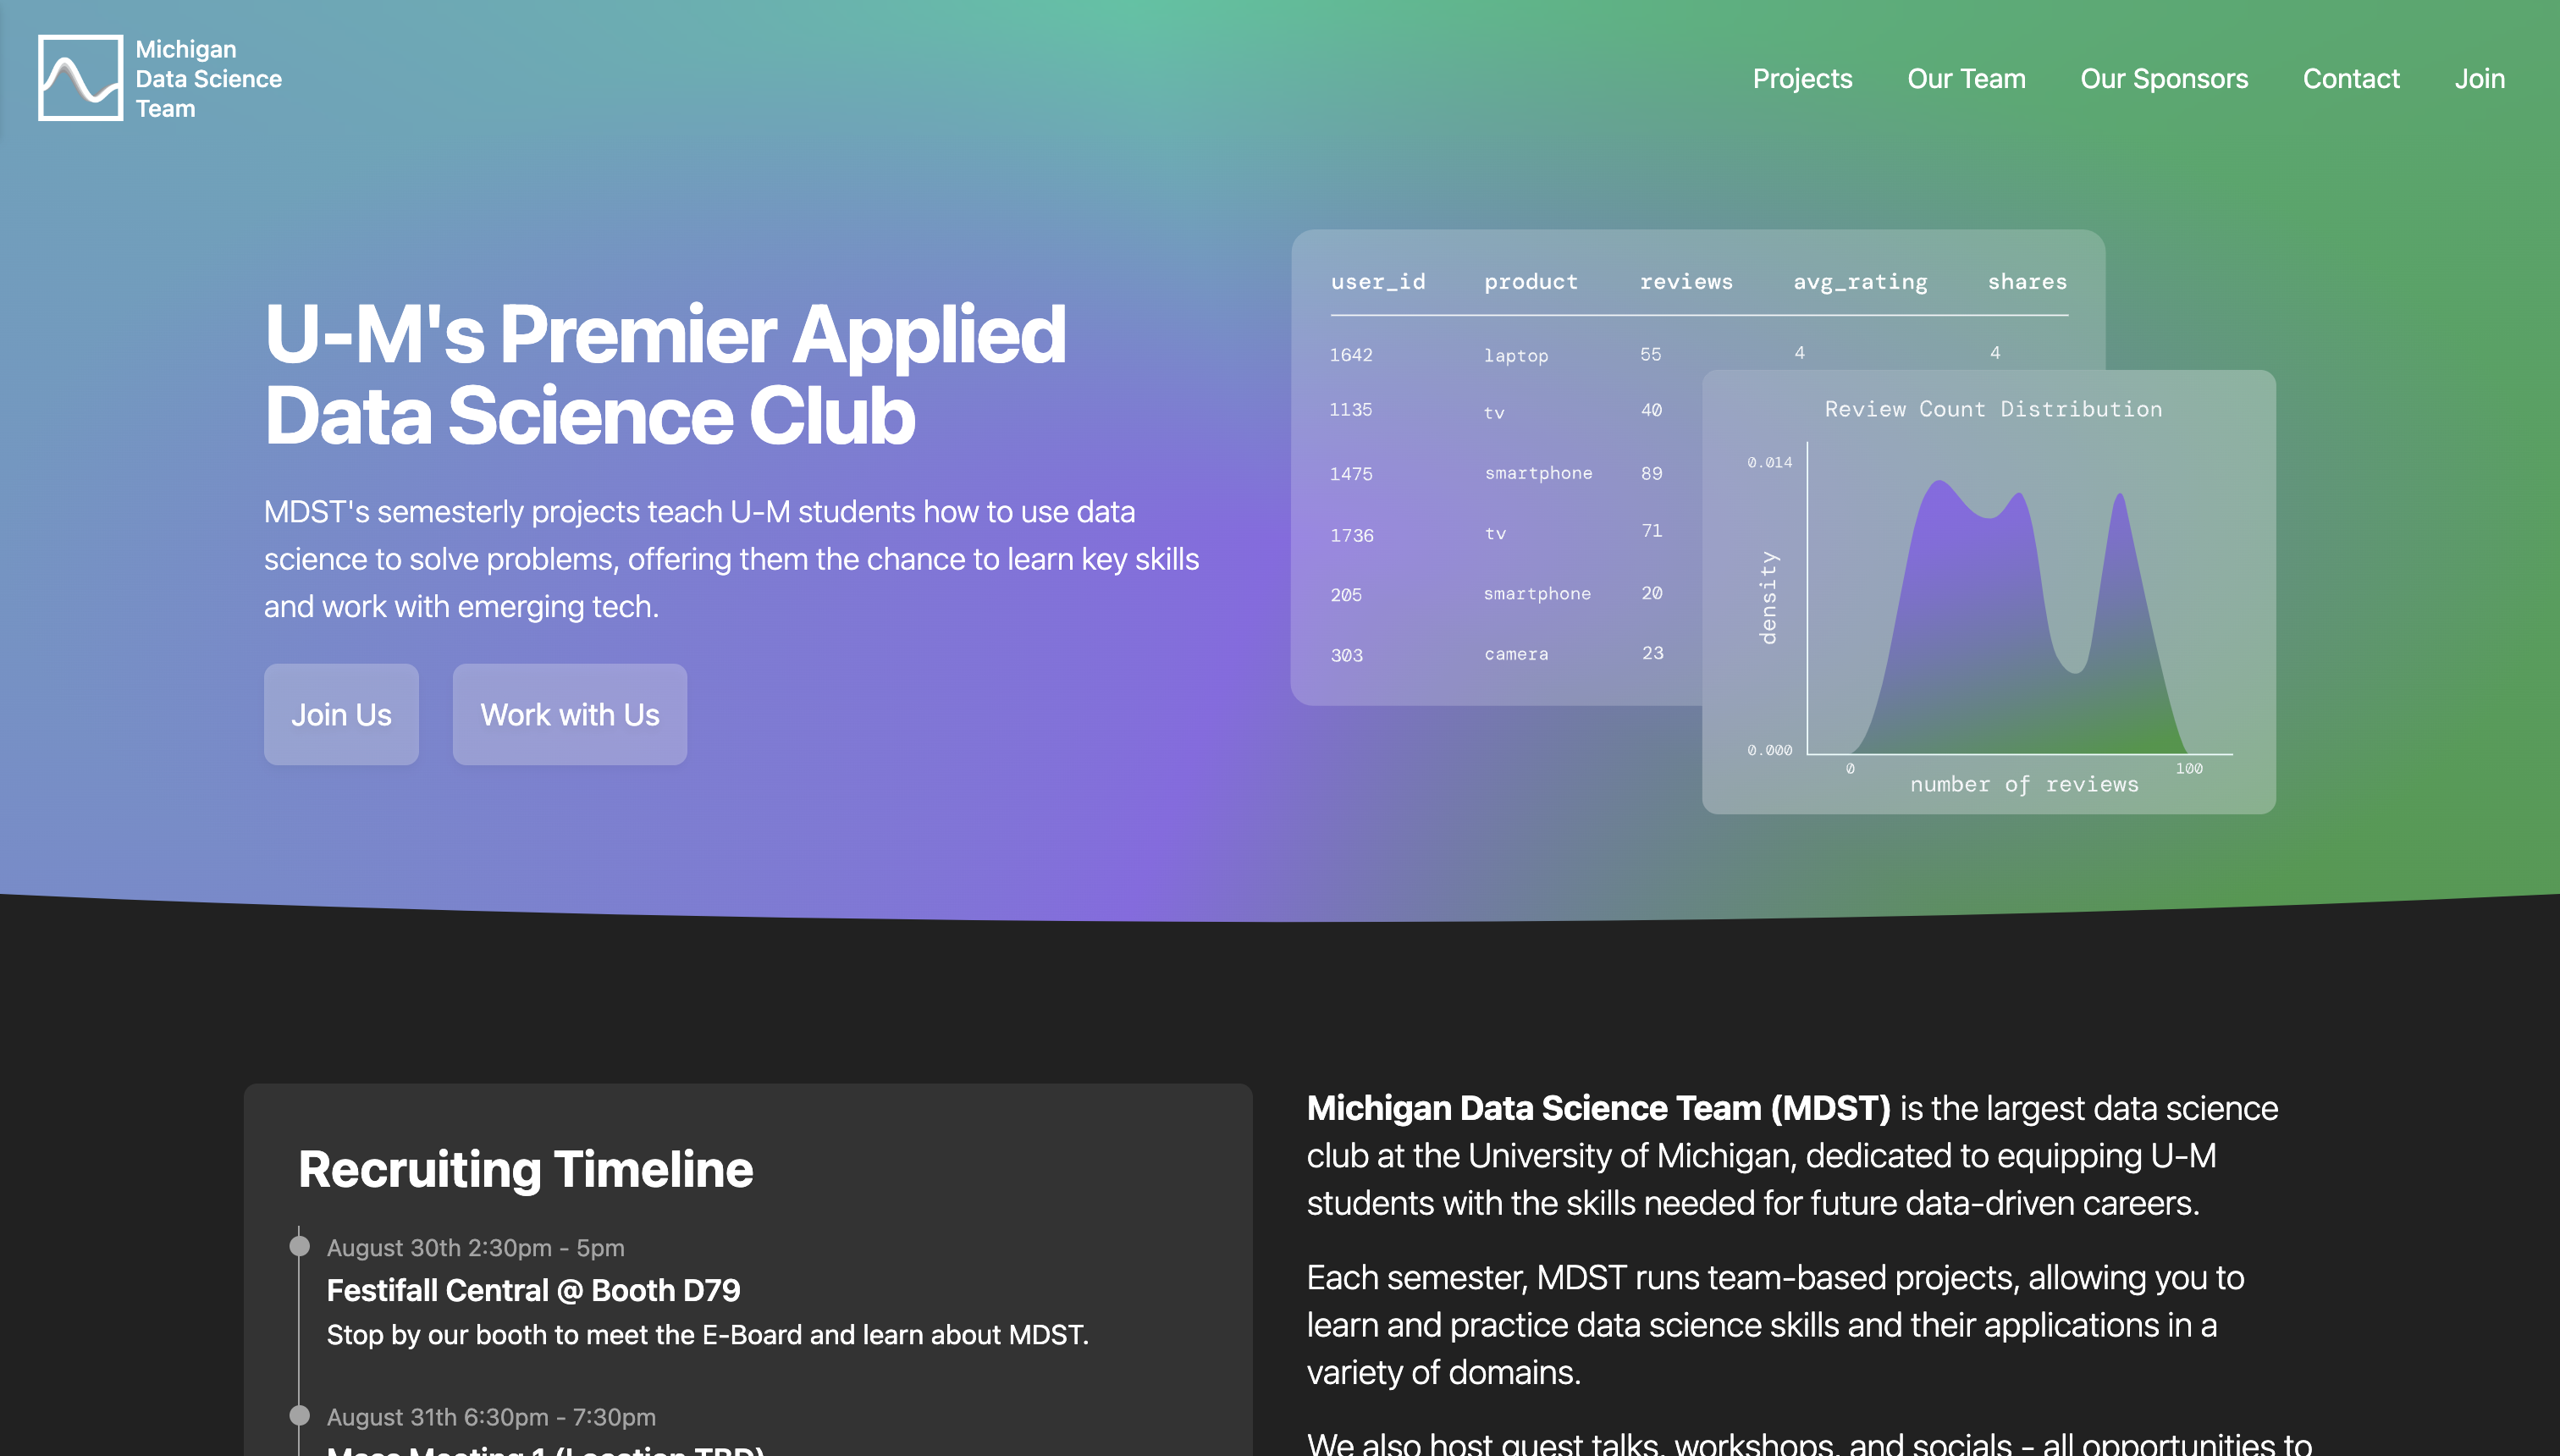Click the timeline dot for August 31st
Screen dimensions: 2560x1456
299,1415
